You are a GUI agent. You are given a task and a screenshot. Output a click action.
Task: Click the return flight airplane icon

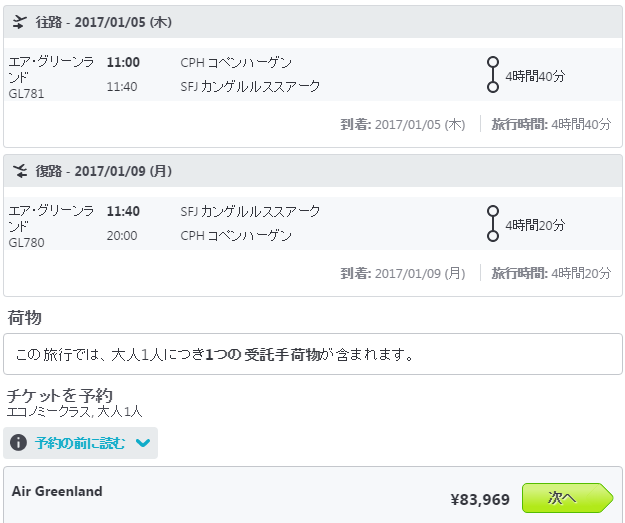20,171
